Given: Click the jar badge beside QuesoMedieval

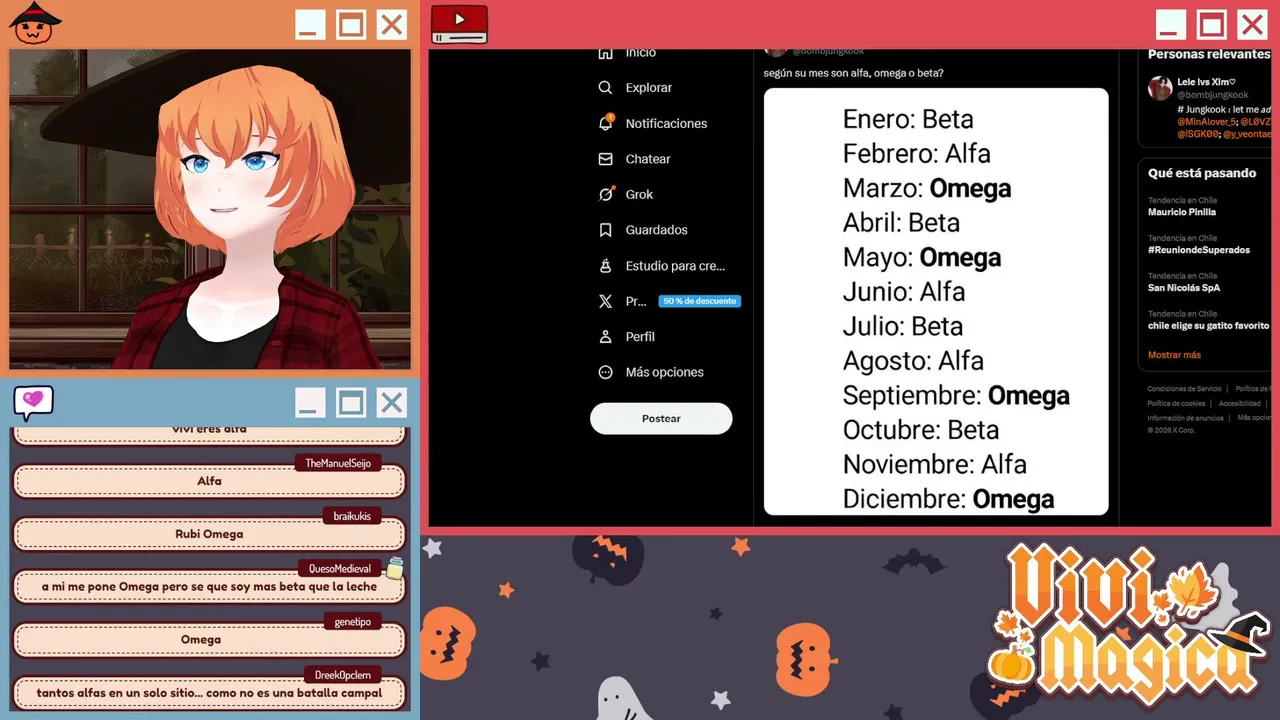Looking at the screenshot, I should 394,568.
